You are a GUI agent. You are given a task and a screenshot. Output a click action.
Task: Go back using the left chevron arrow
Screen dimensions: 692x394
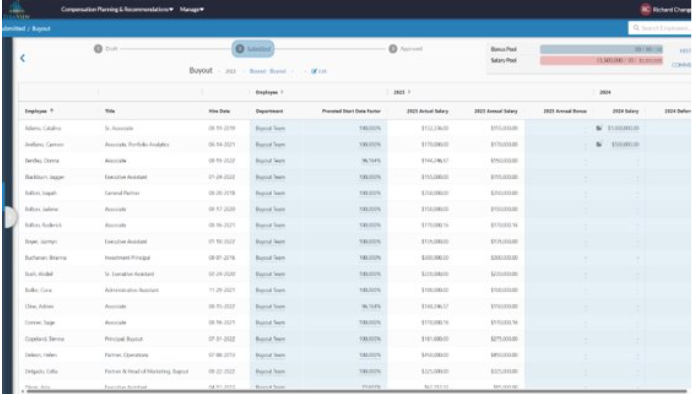(x=23, y=58)
